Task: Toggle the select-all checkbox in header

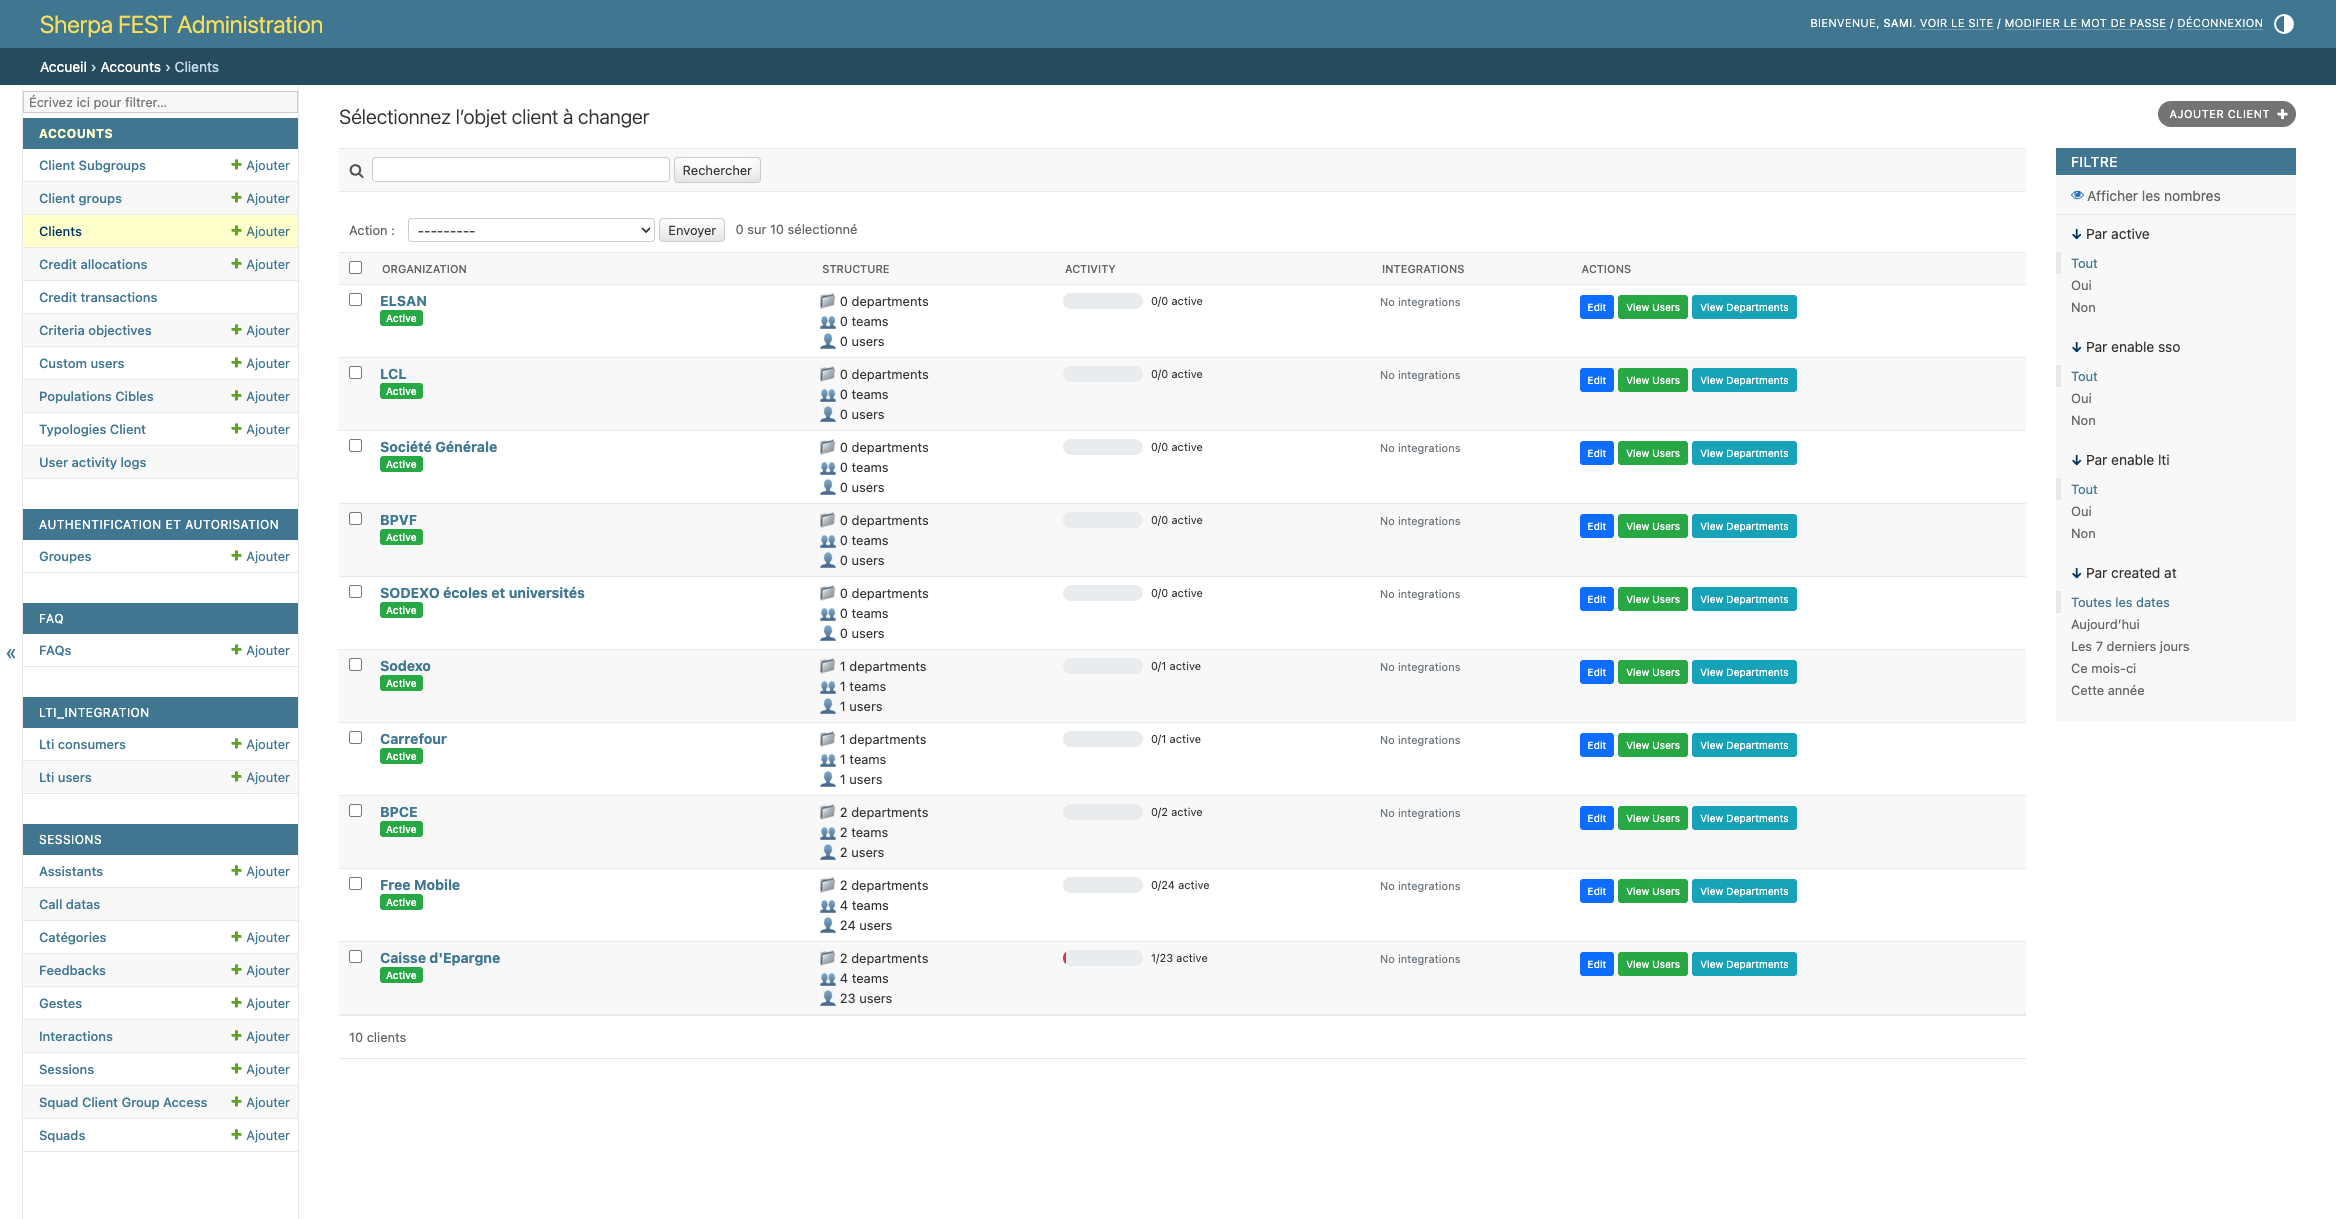Action: [355, 267]
